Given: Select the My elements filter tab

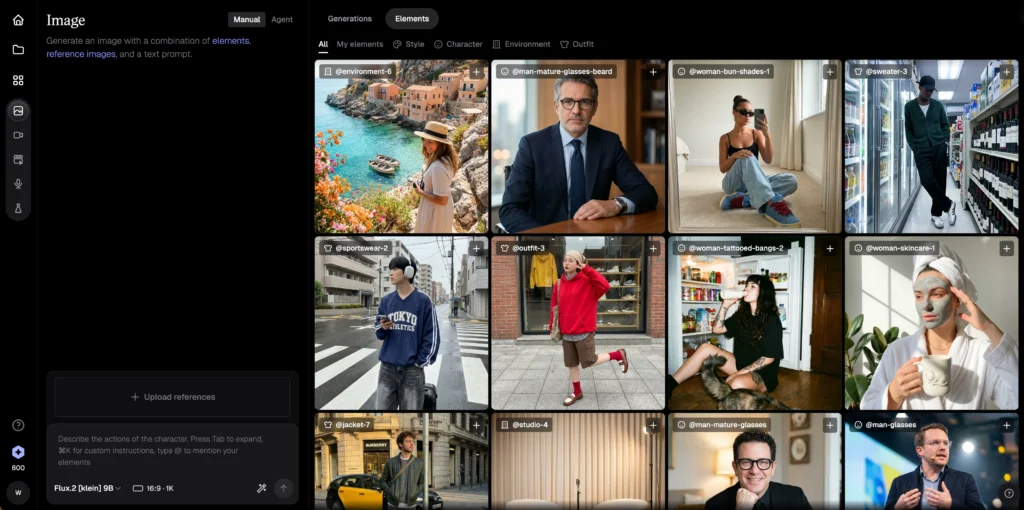Looking at the screenshot, I should pyautogui.click(x=359, y=44).
